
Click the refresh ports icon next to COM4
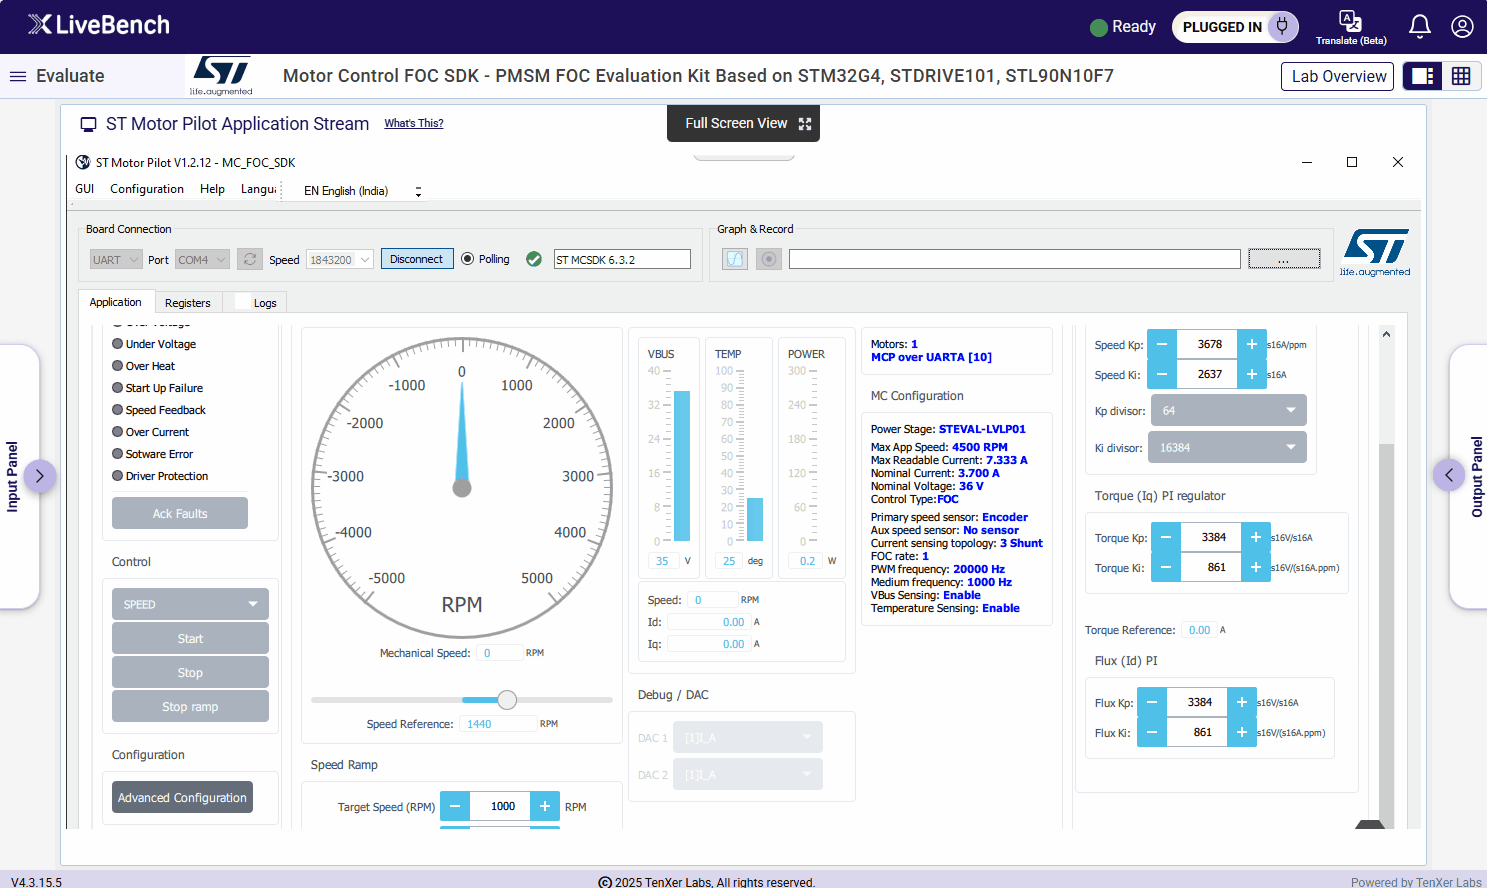point(250,259)
